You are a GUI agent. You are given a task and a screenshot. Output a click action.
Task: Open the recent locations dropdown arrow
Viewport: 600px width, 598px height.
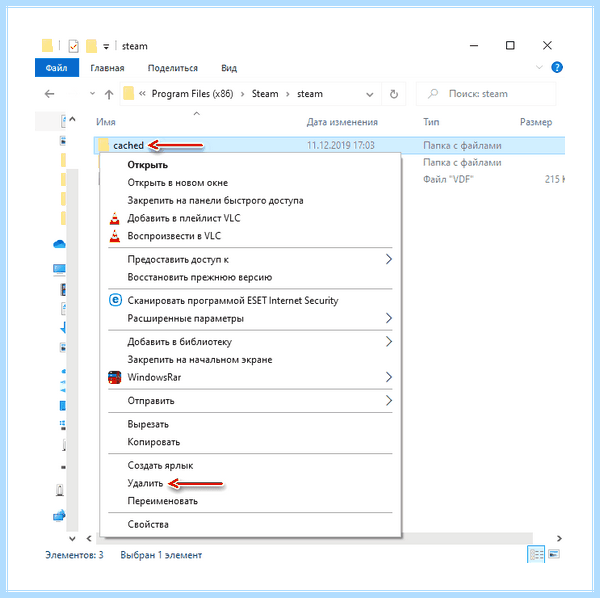tap(92, 93)
